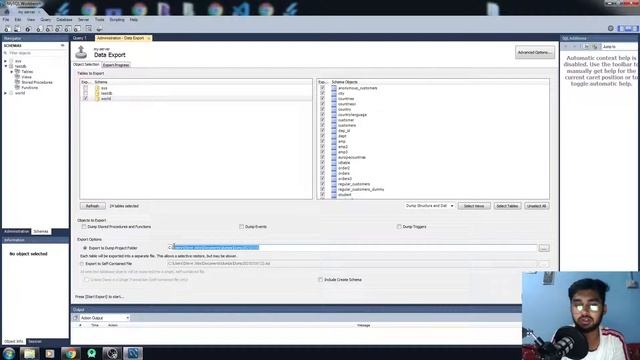Screen dimensions: 640x360
Task: Open the file explorer taskbar icon
Action: click(29, 353)
